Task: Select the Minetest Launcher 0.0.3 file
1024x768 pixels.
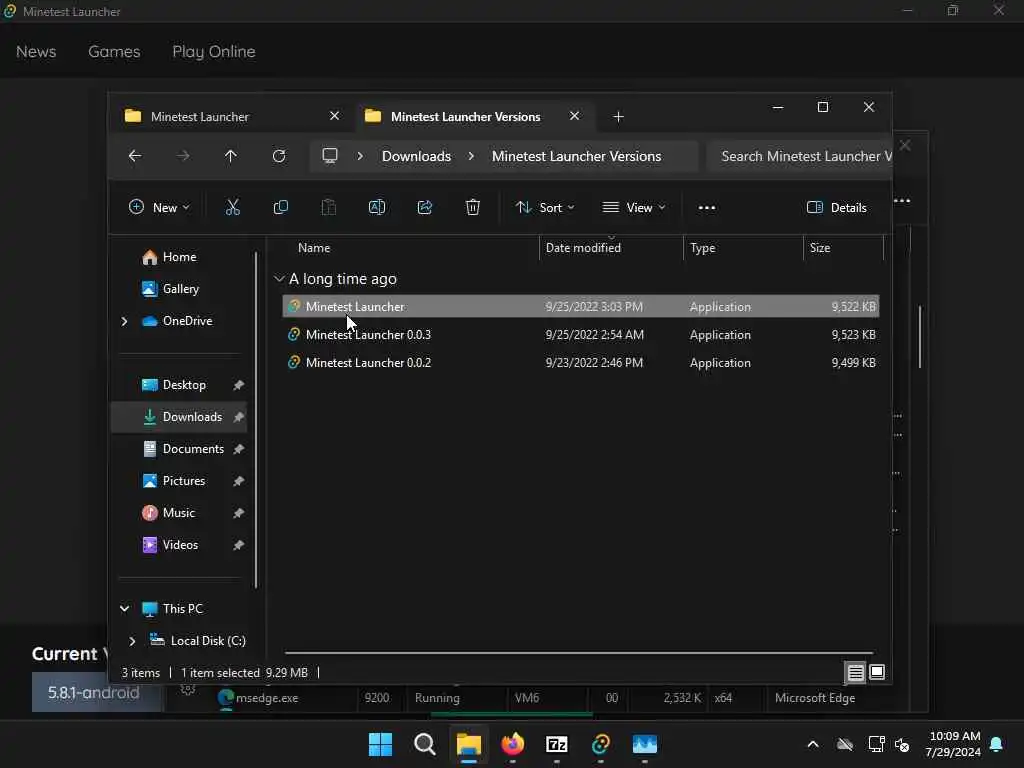Action: [581, 335]
